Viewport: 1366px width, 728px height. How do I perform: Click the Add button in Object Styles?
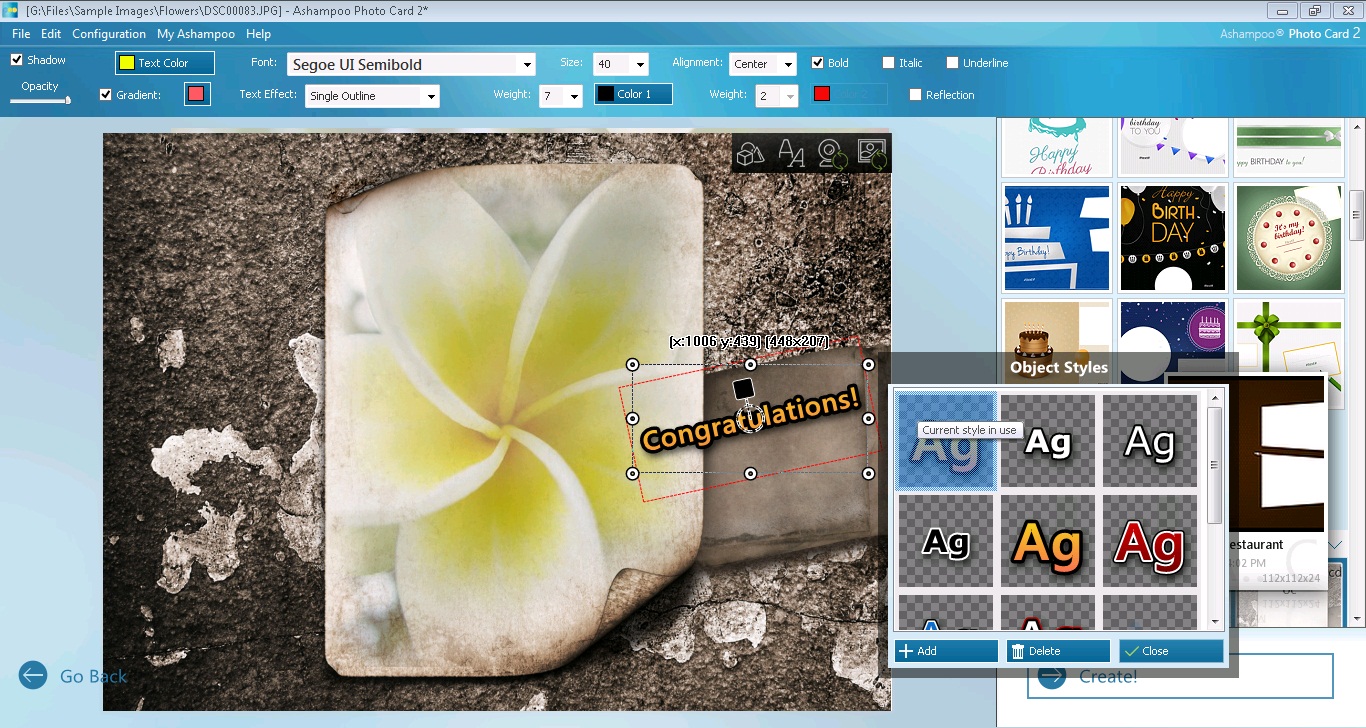(946, 651)
